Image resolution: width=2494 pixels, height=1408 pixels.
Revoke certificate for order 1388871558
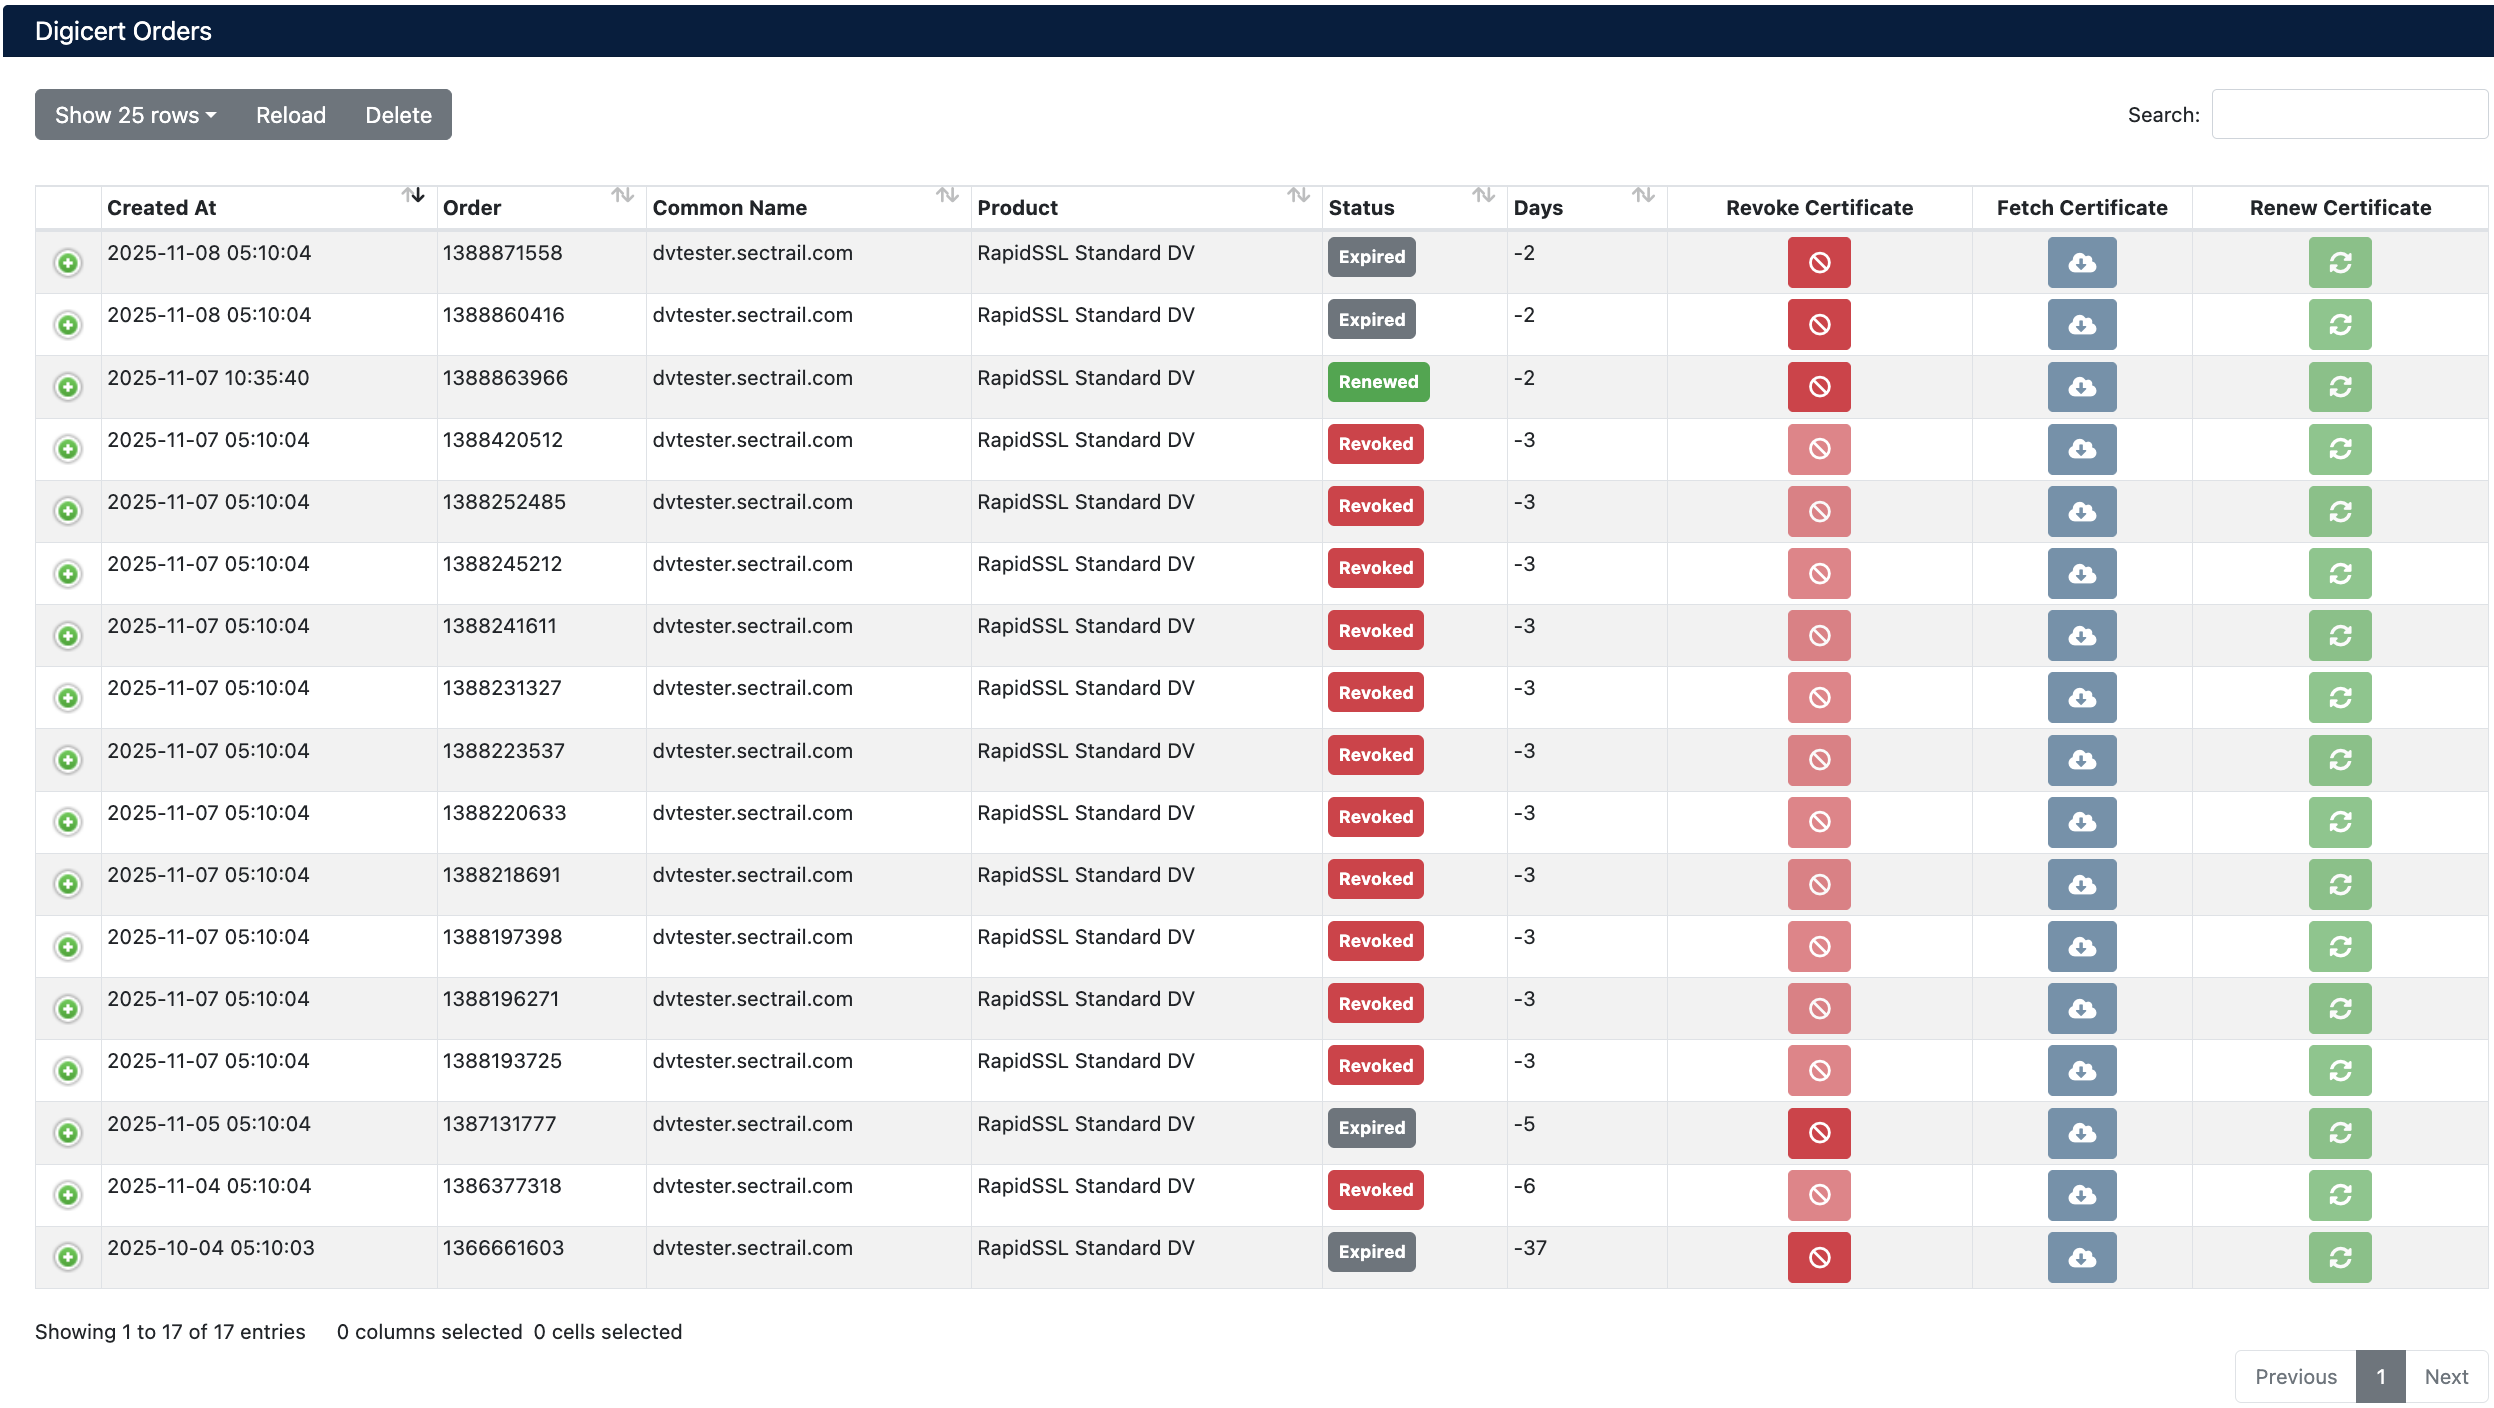1818,262
